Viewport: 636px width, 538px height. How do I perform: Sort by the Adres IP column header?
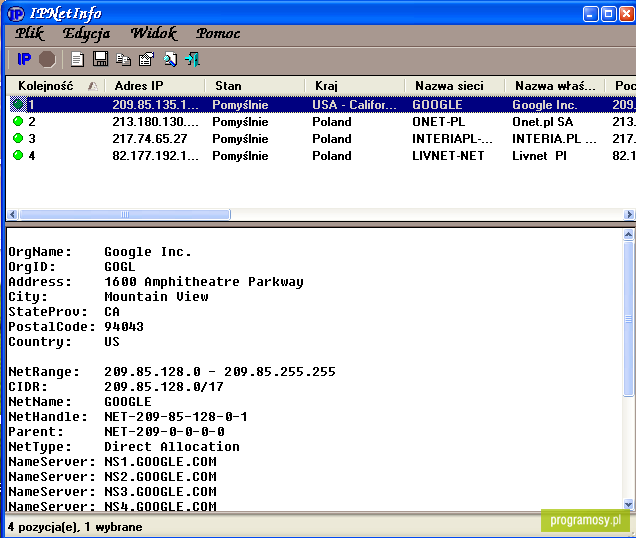[x=155, y=86]
